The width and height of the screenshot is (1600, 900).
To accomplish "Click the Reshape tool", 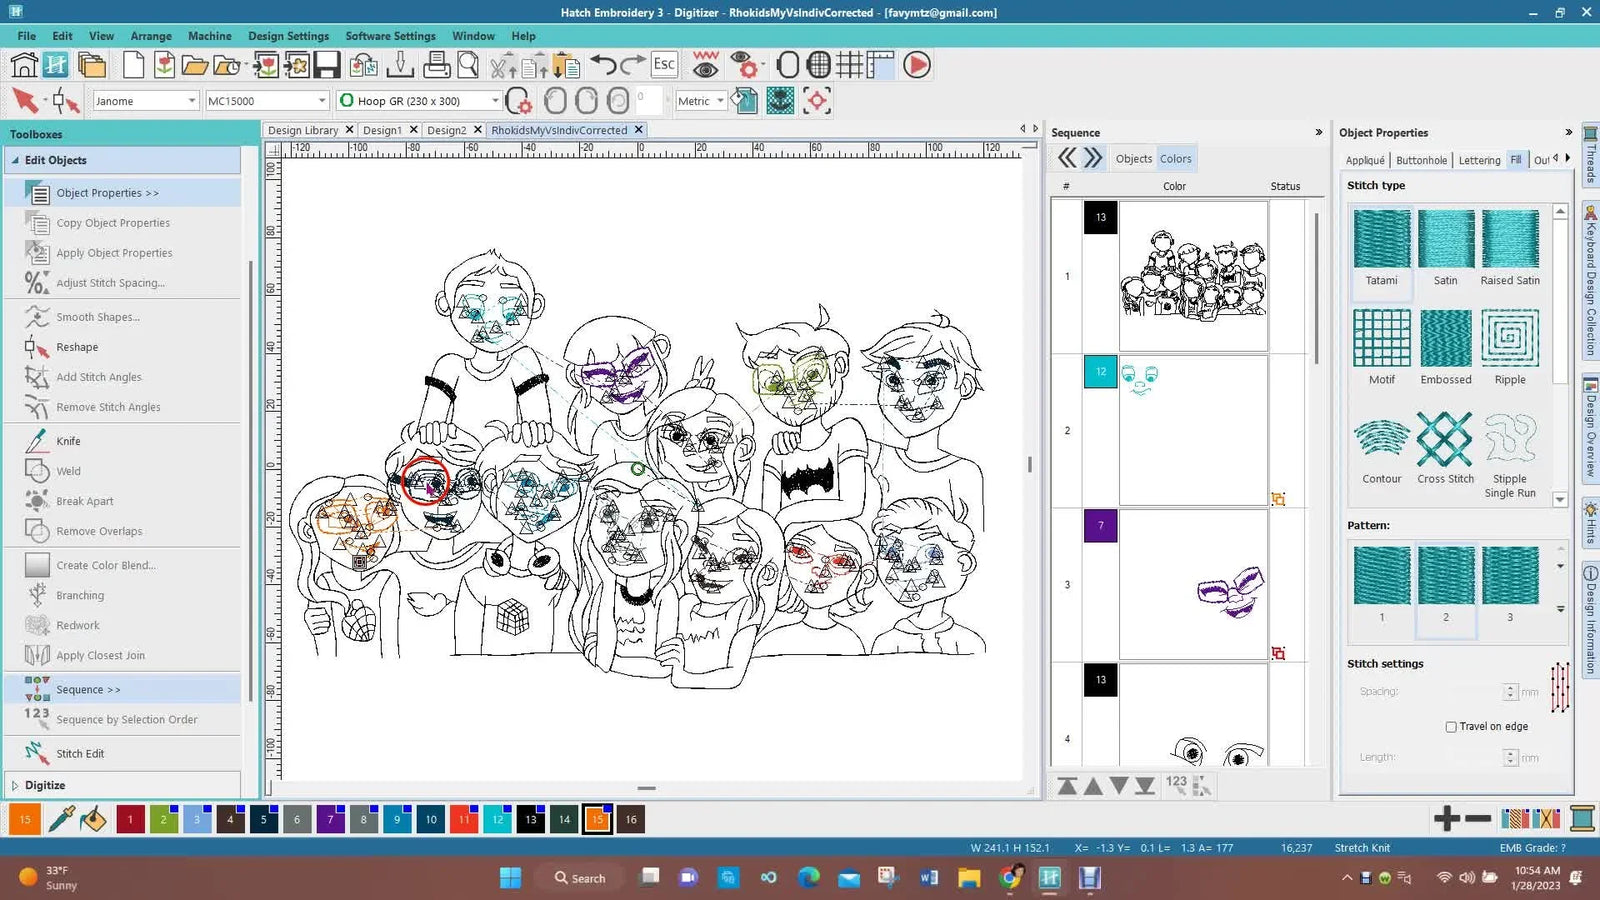I will click(77, 347).
